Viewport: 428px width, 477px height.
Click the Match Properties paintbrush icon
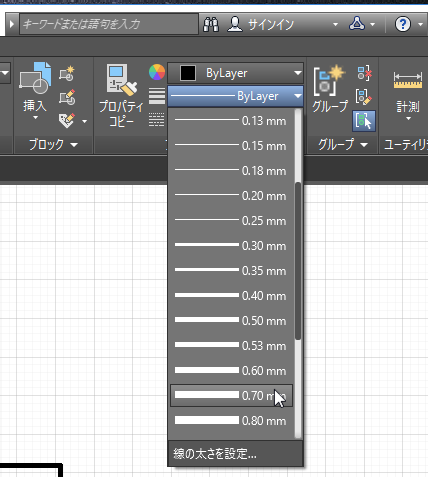pos(122,79)
